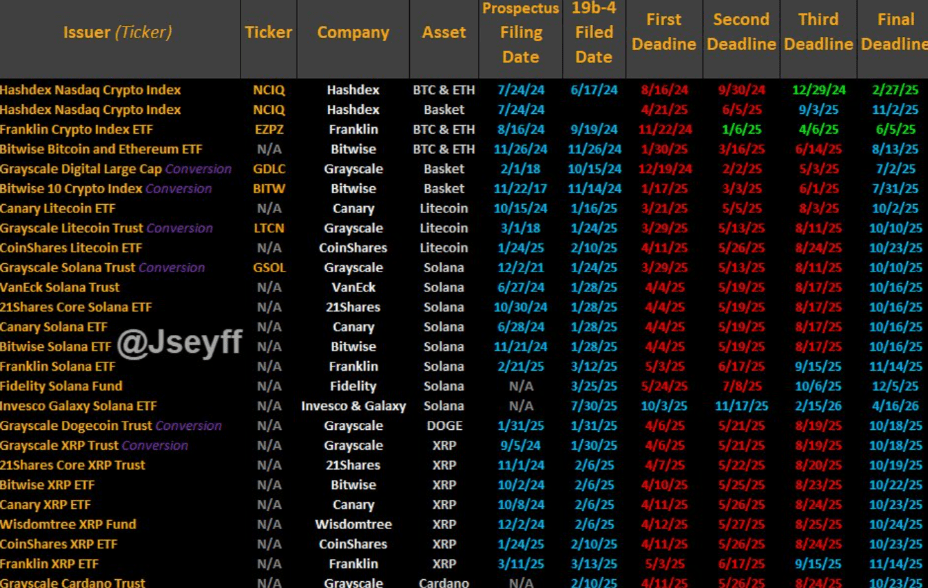The image size is (928, 588).
Task: Select the GSOL ticker cell
Action: 269,268
